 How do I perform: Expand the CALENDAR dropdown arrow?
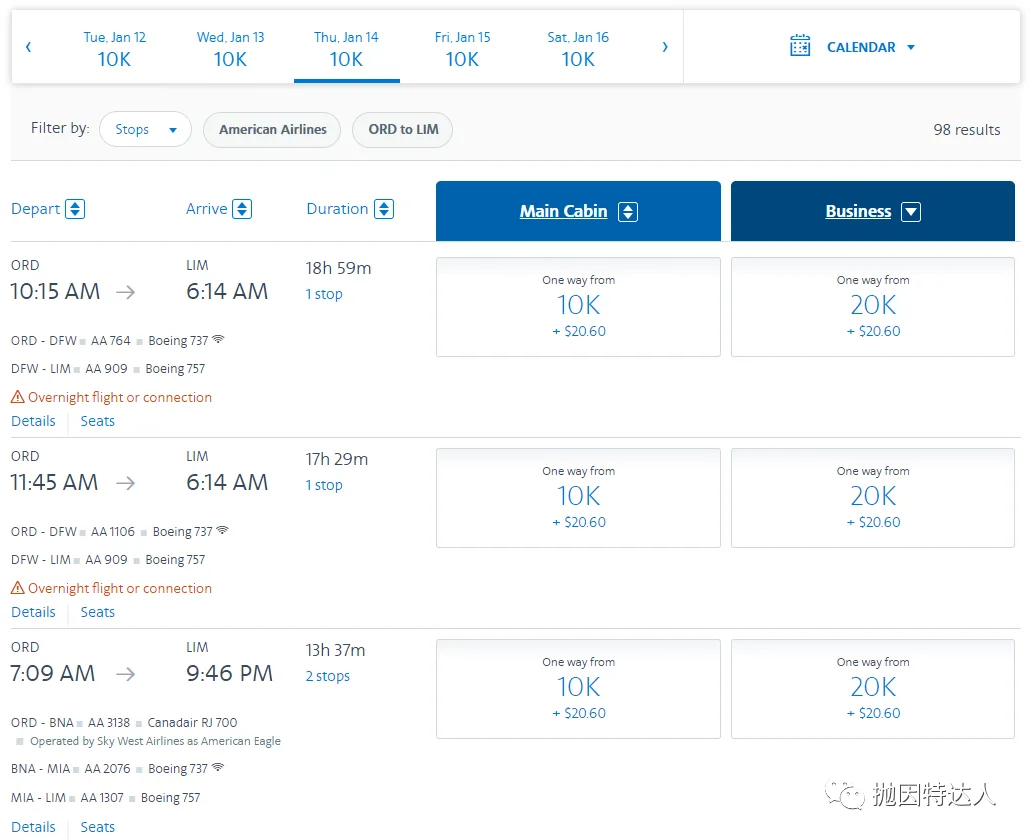(x=911, y=47)
